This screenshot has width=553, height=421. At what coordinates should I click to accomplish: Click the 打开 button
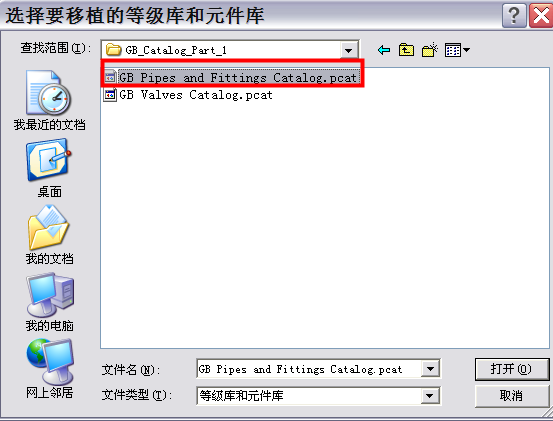pos(511,369)
